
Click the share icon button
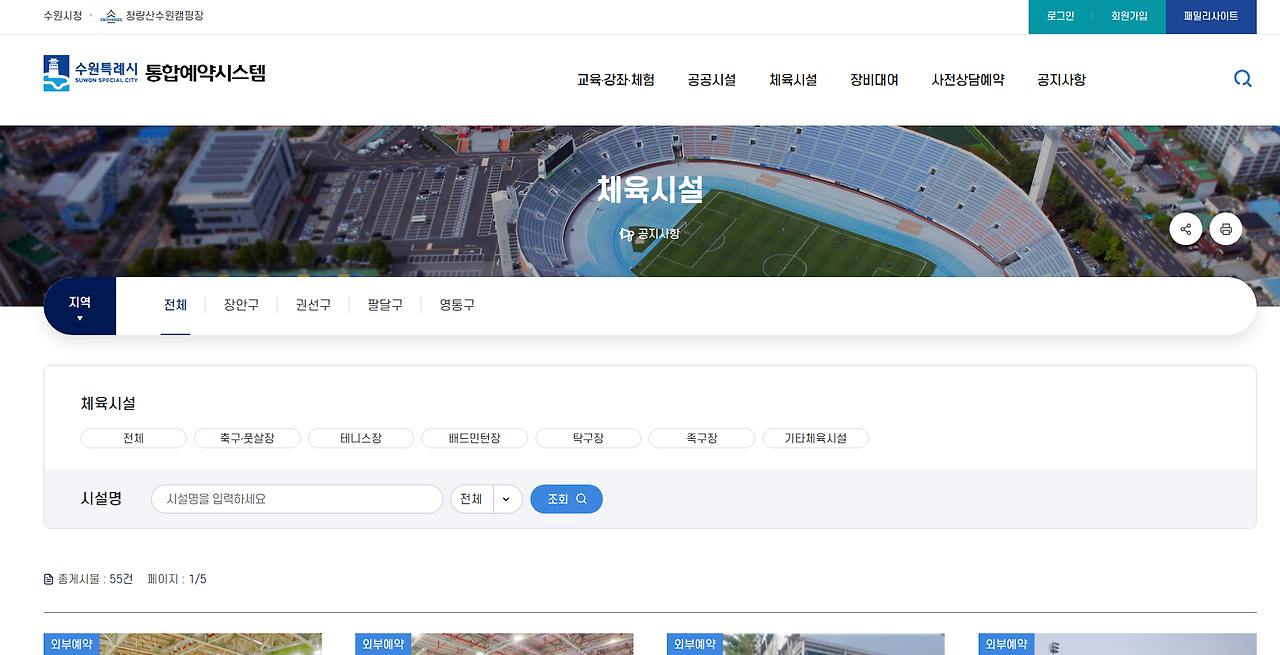(1186, 229)
